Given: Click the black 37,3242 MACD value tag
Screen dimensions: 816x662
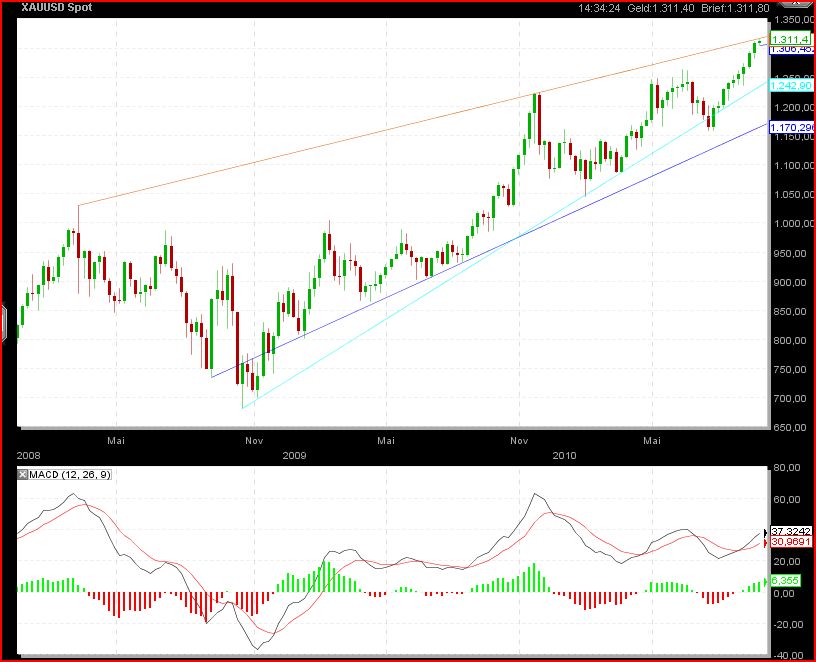Looking at the screenshot, I should [x=791, y=532].
